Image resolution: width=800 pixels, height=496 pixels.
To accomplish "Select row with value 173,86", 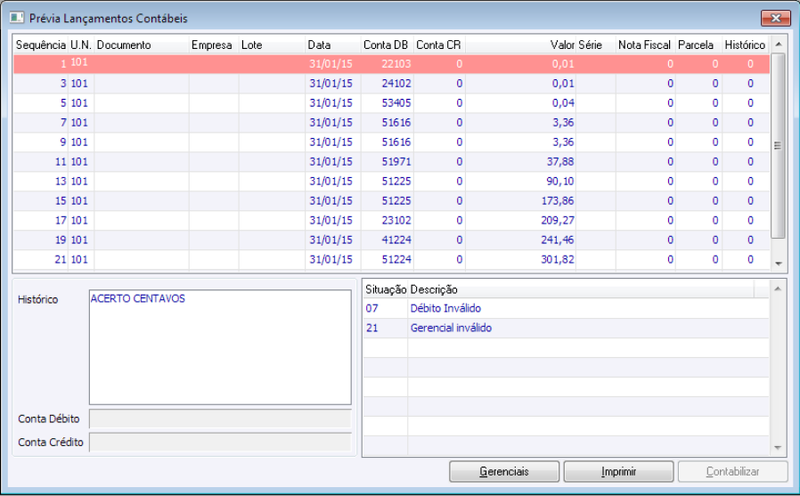I will 391,201.
